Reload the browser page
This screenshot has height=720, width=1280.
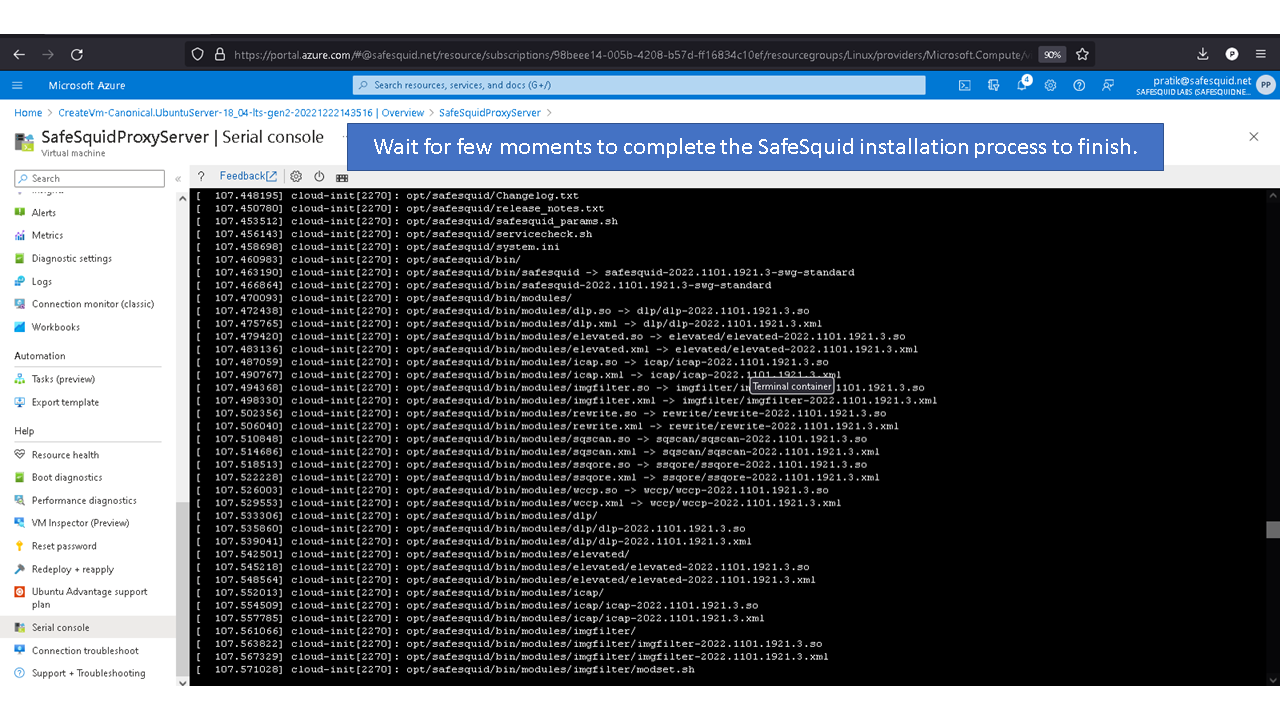pyautogui.click(x=77, y=55)
